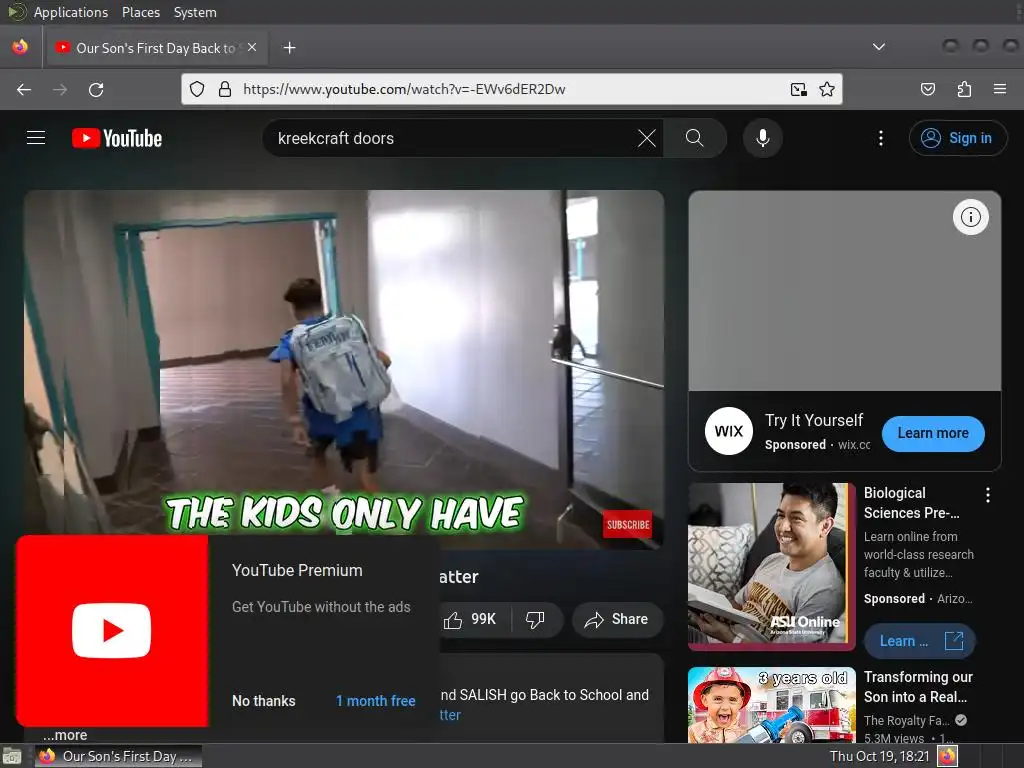Click the Firefox tray icon in panel

[947, 756]
